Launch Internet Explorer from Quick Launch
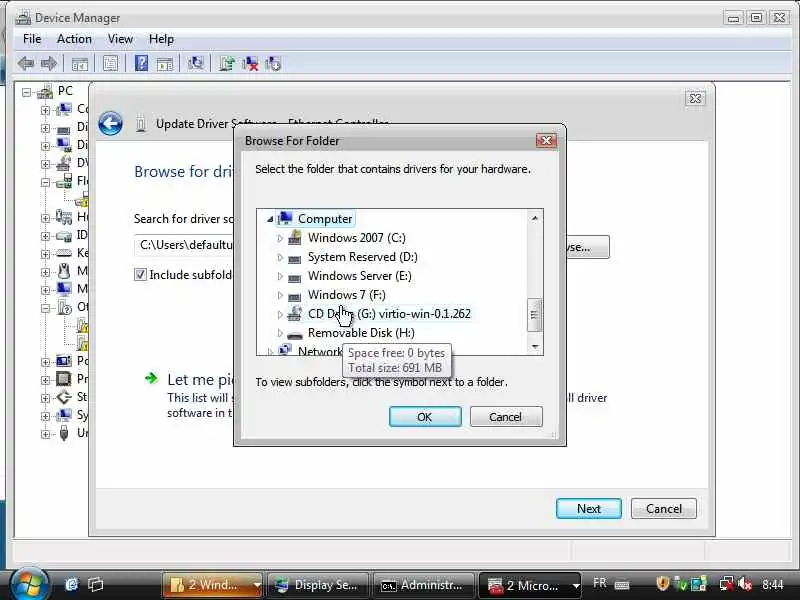This screenshot has height=600, width=800. [x=72, y=584]
